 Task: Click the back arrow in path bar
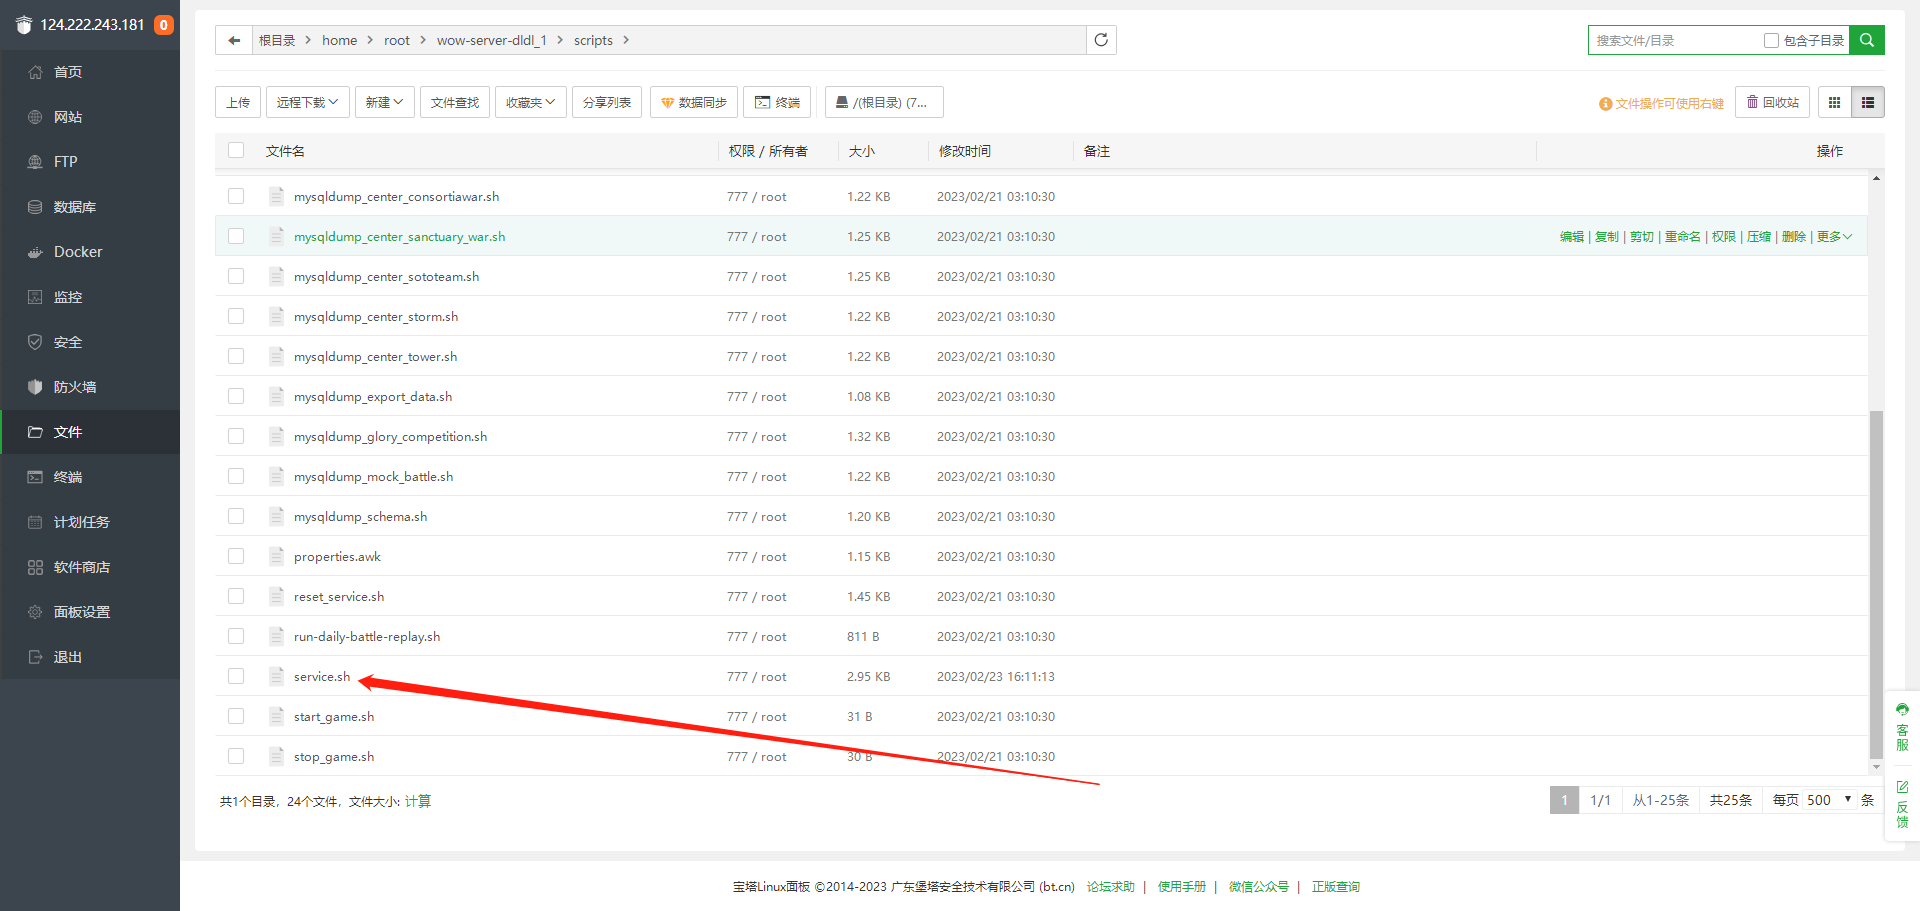pos(234,40)
